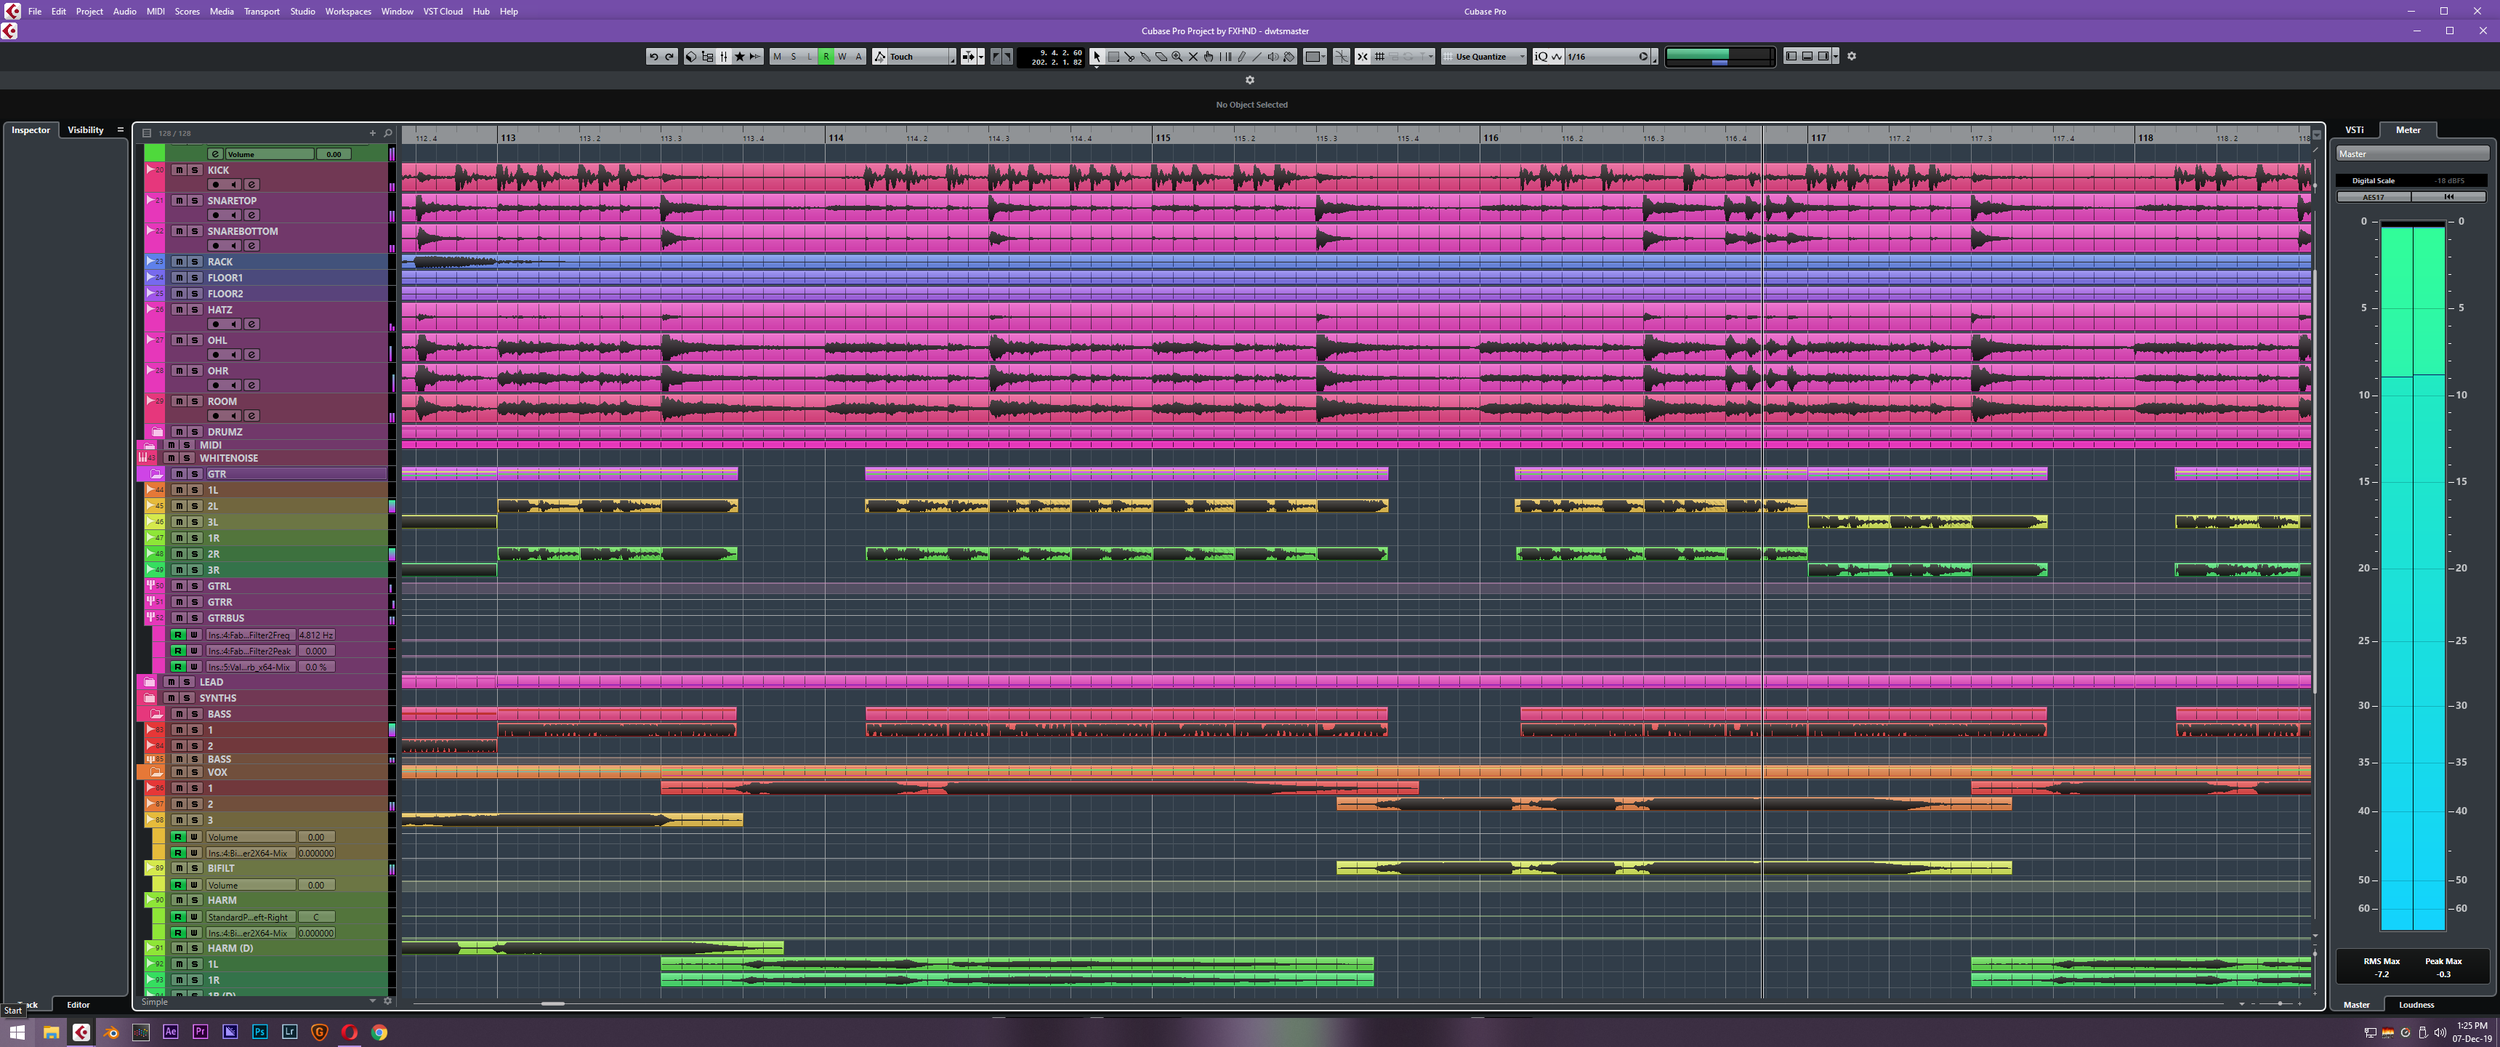Image resolution: width=2500 pixels, height=1047 pixels.
Task: Toggle global Read automation R button
Action: point(826,56)
